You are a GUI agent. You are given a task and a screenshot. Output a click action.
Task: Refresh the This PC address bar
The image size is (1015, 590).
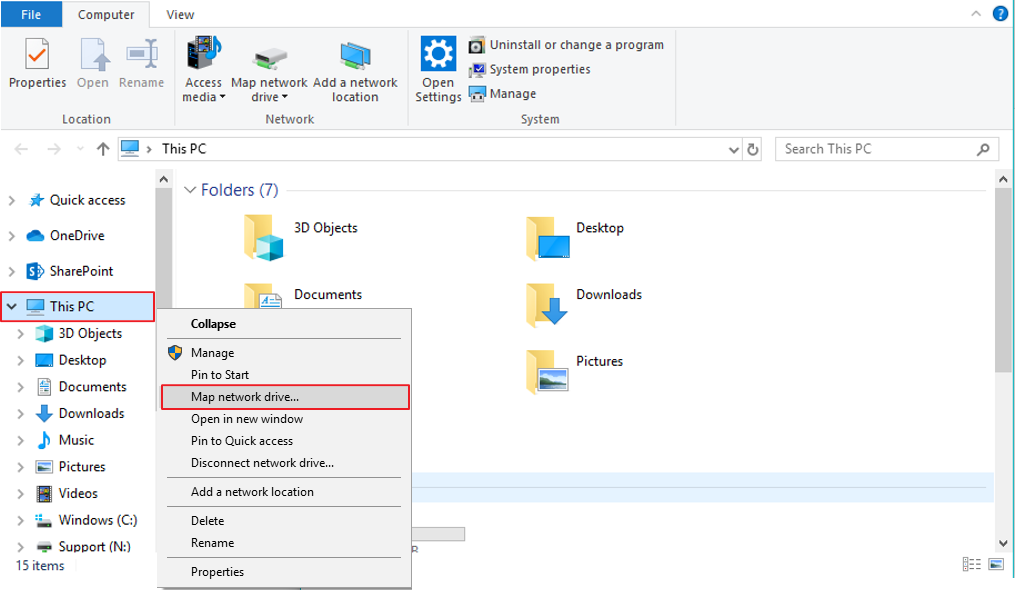754,149
